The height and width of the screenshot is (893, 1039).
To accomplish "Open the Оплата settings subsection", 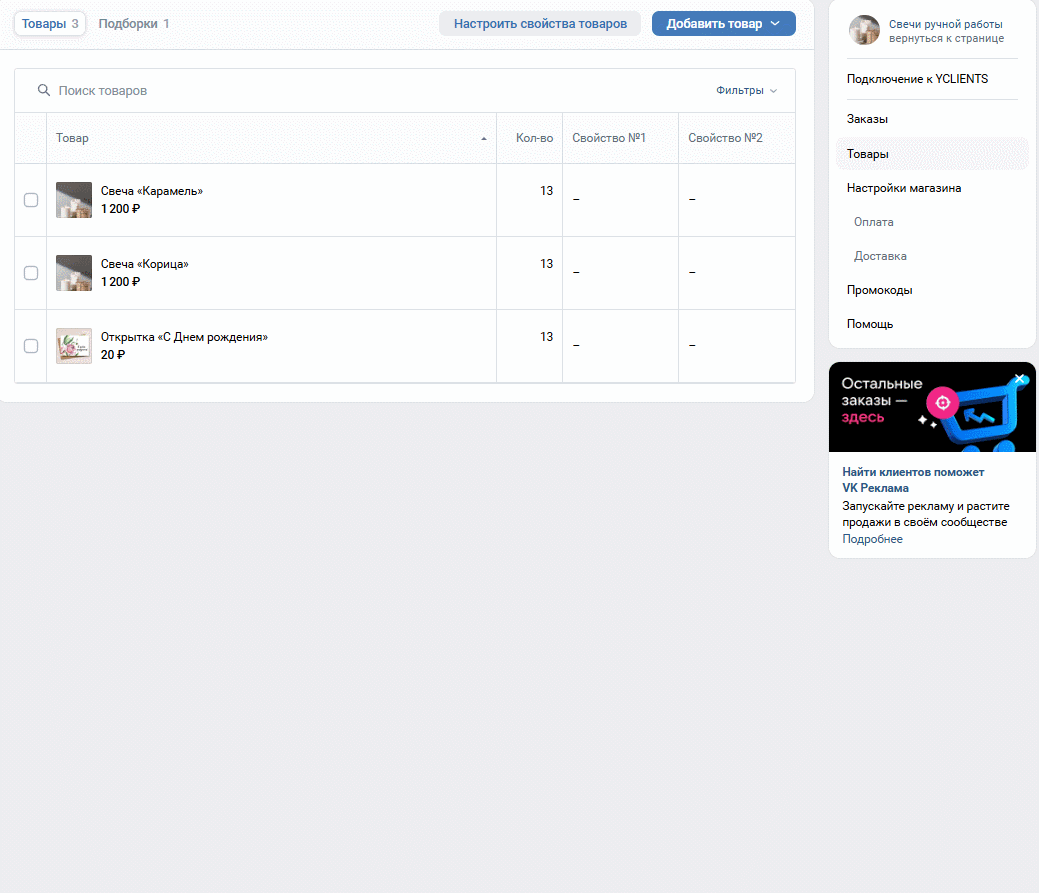I will (873, 222).
